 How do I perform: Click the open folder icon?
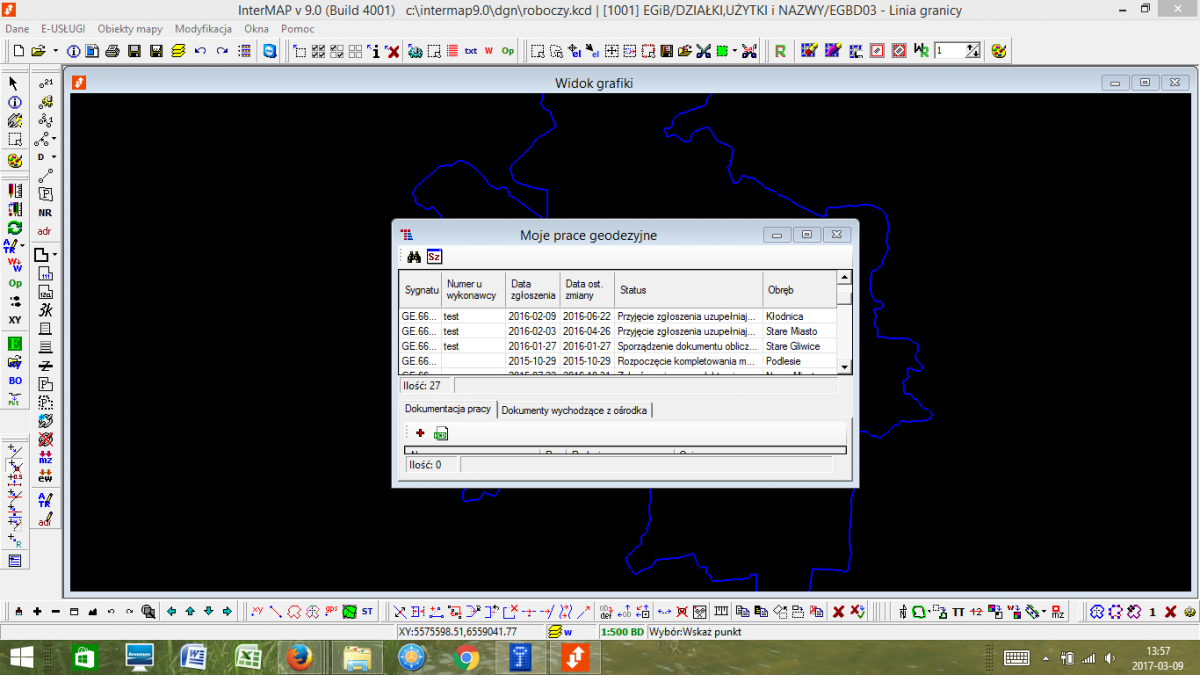38,50
